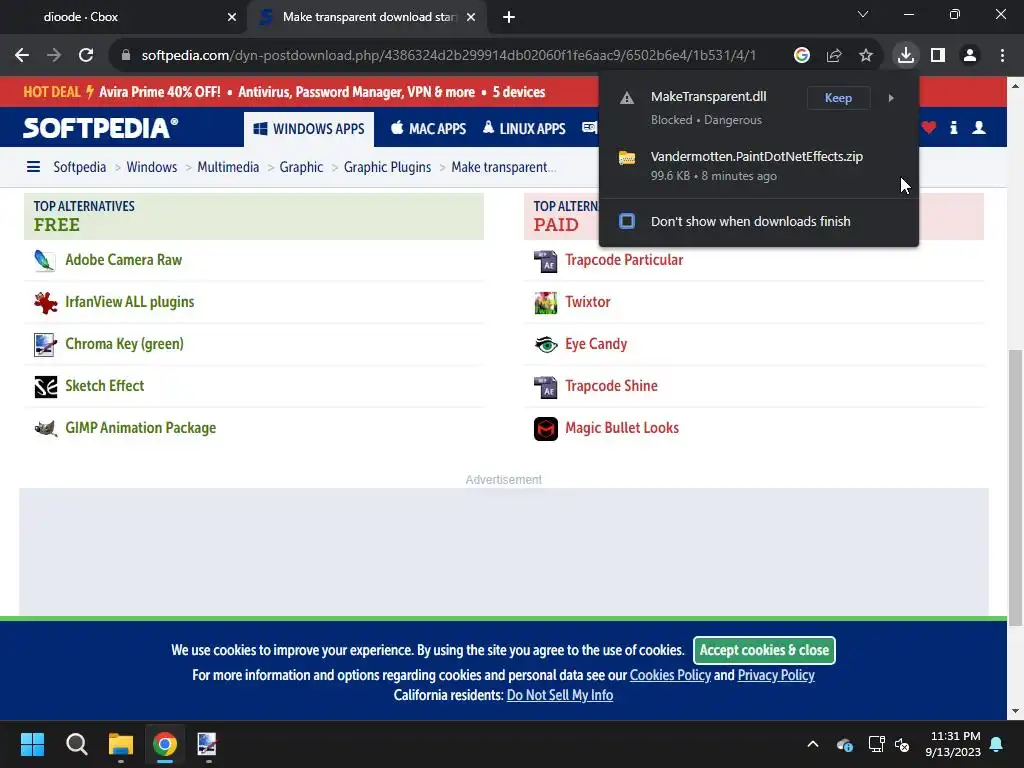Click the browser back arrow
The width and height of the screenshot is (1024, 768).
click(22, 56)
